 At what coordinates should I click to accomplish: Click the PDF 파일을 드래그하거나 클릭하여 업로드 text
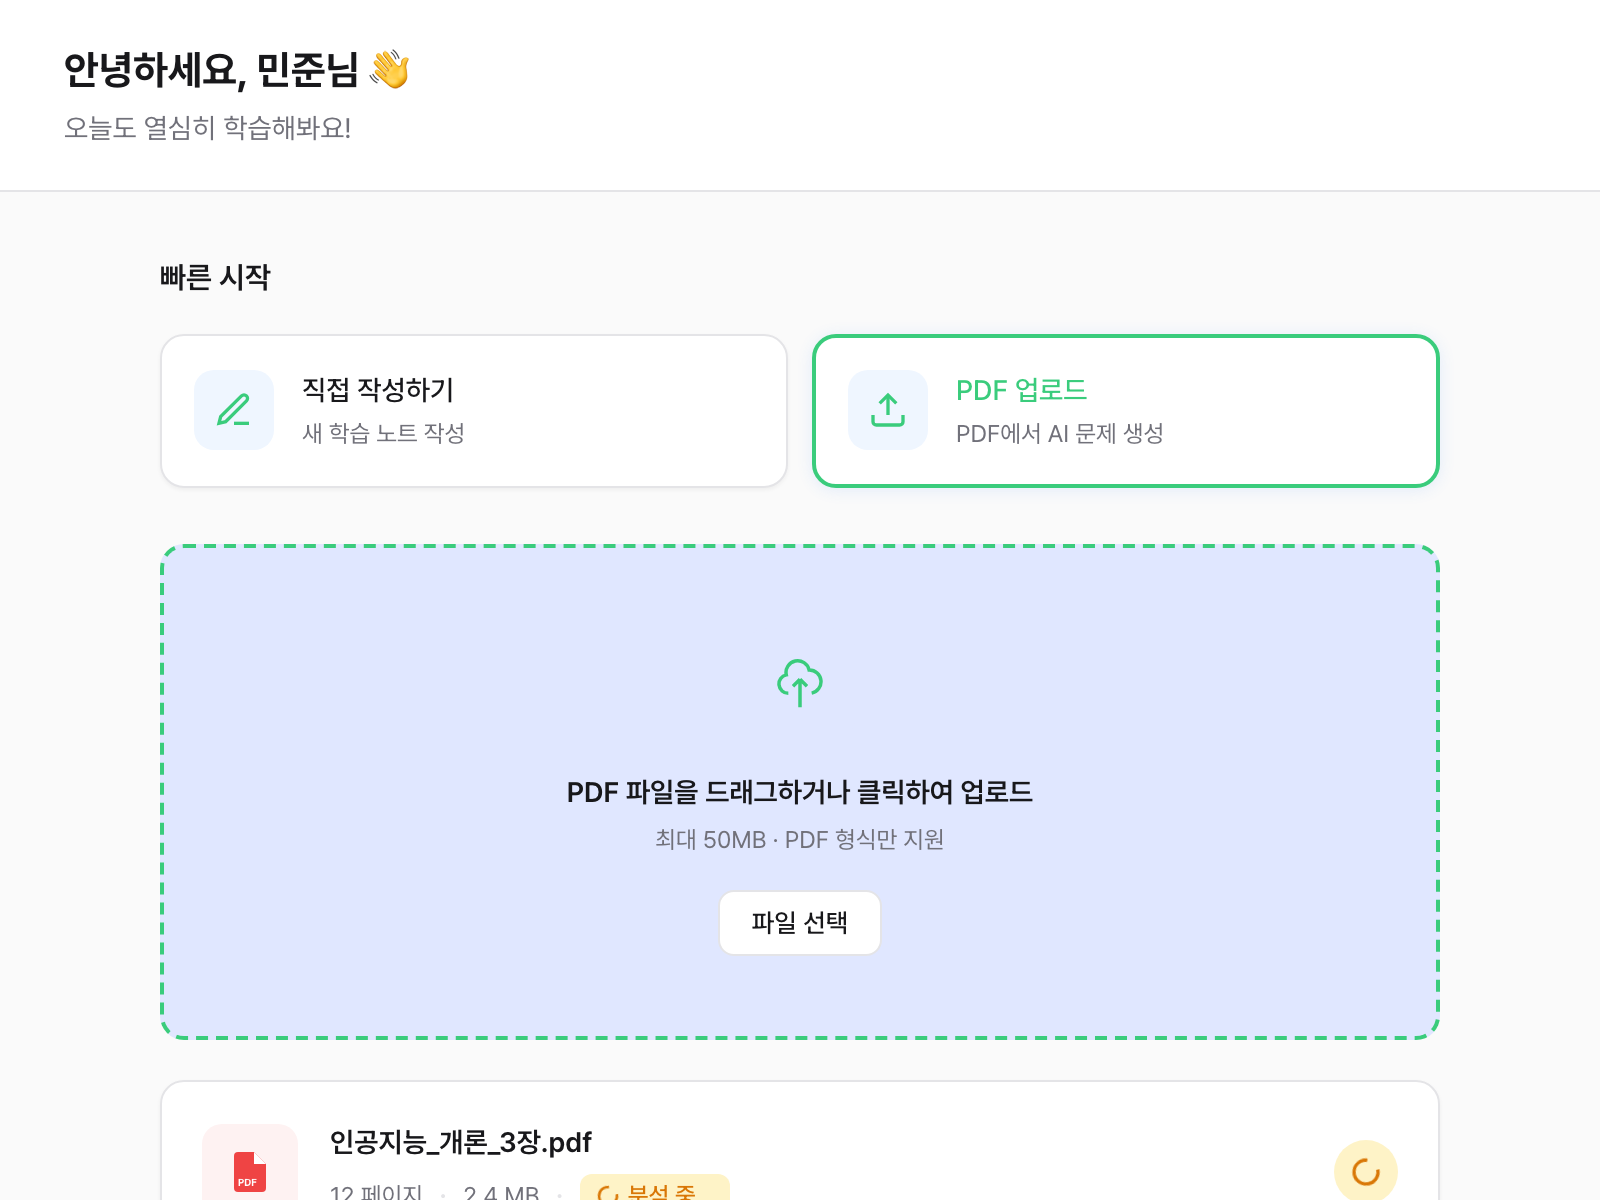(799, 792)
